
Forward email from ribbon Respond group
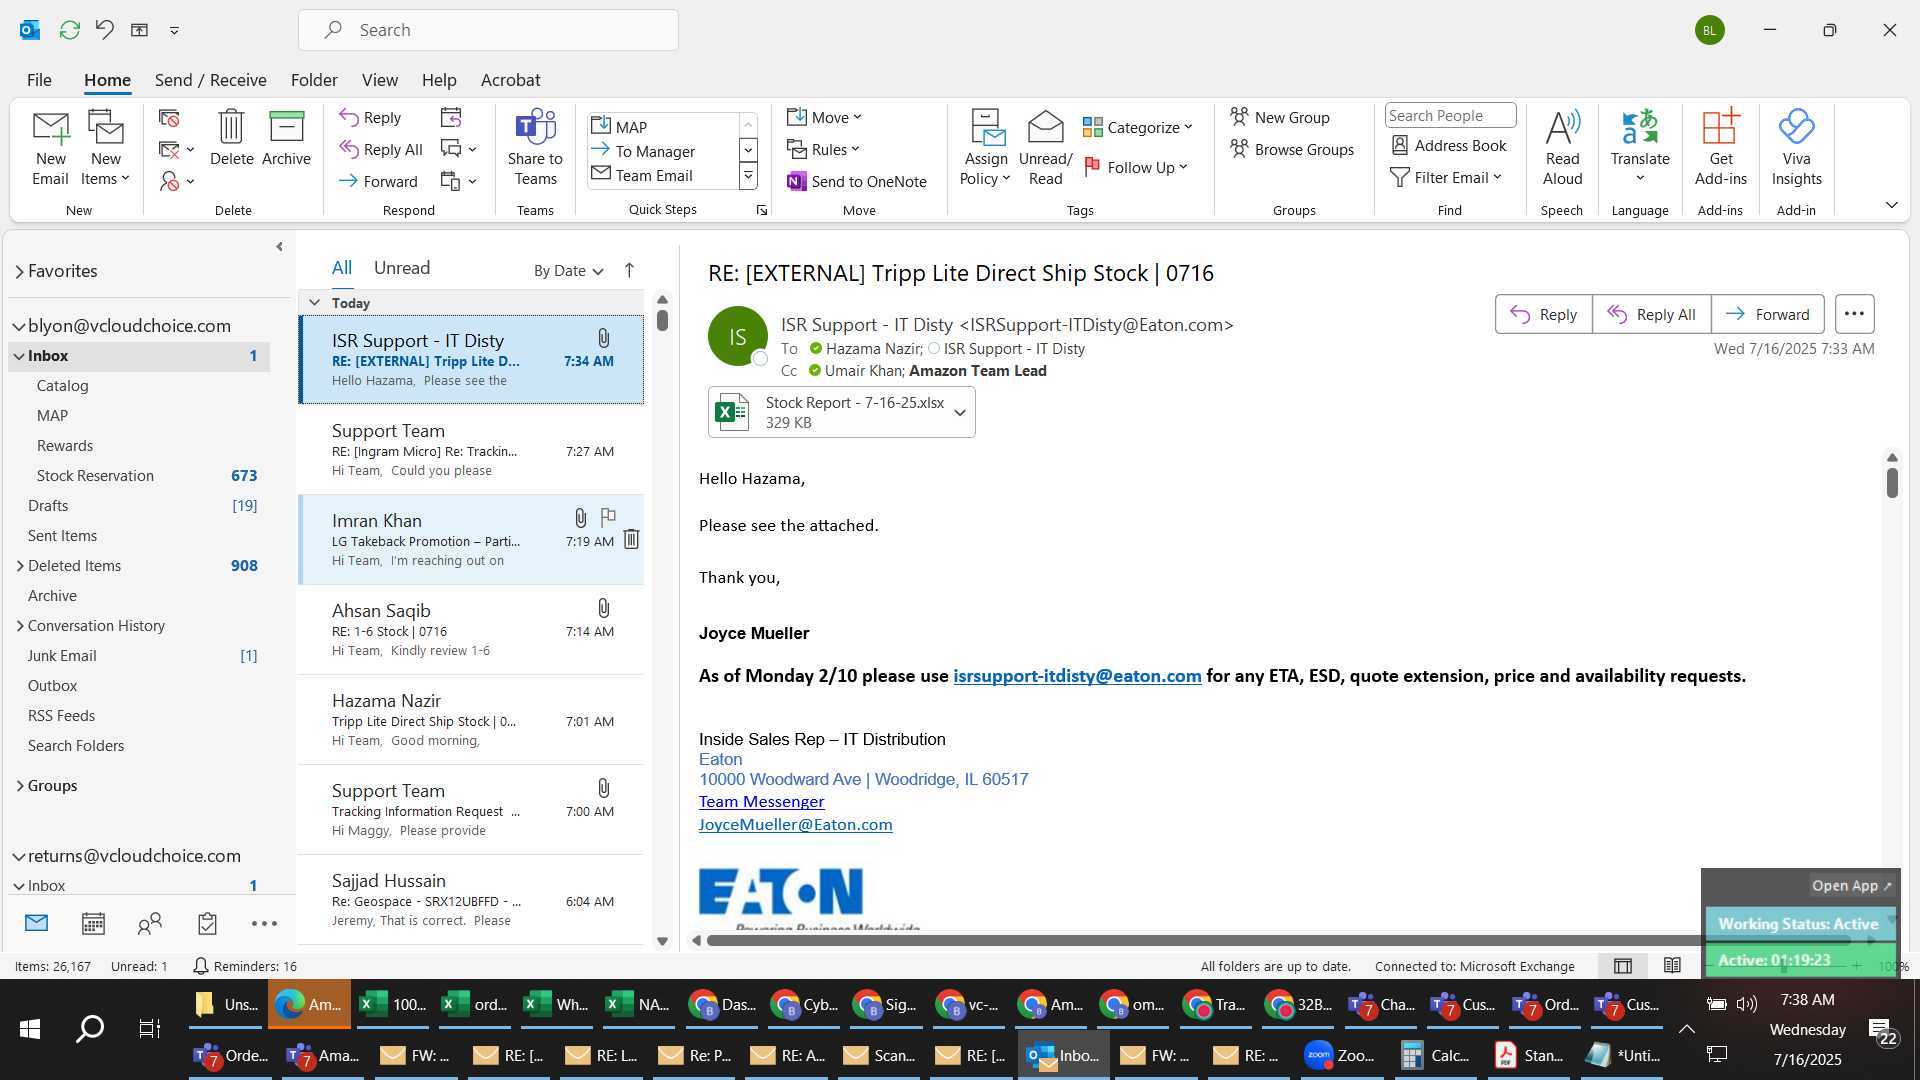[378, 181]
